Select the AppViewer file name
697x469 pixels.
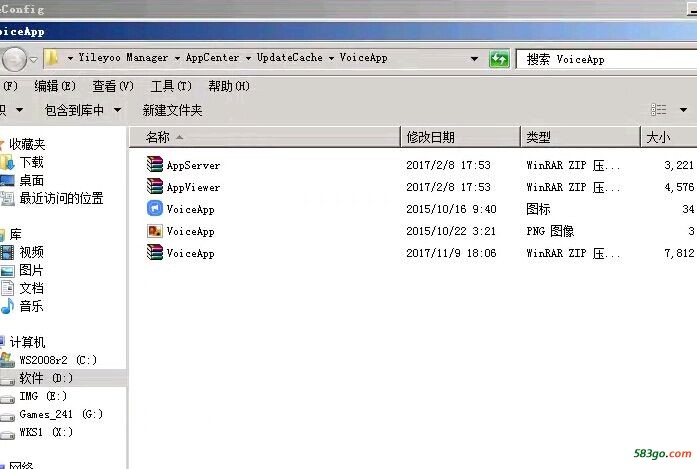coord(193,187)
